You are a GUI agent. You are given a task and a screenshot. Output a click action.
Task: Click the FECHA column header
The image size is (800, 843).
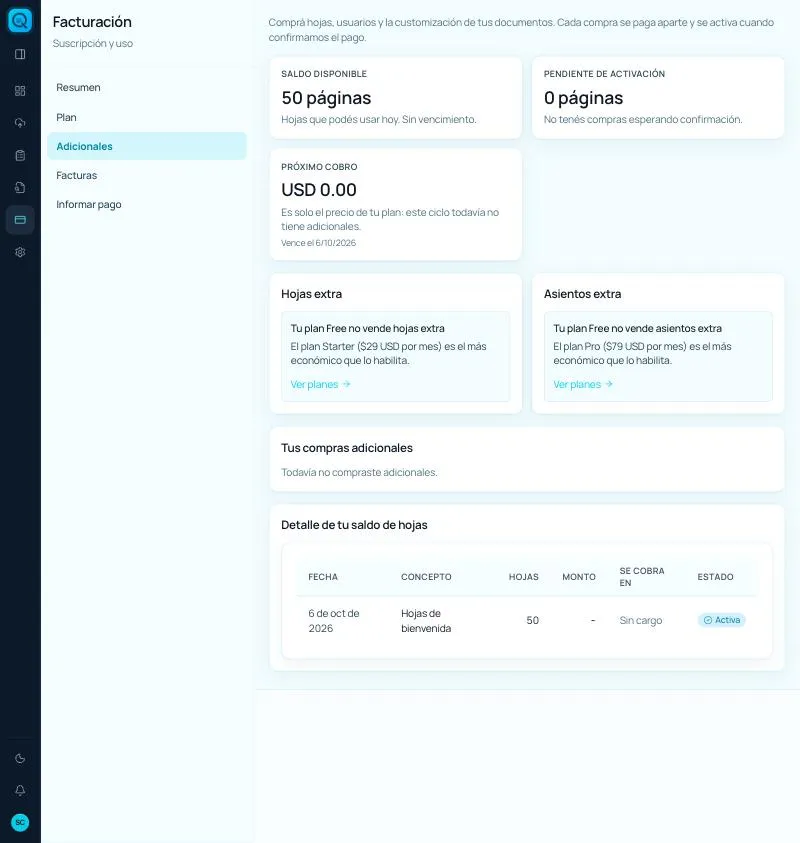point(323,577)
